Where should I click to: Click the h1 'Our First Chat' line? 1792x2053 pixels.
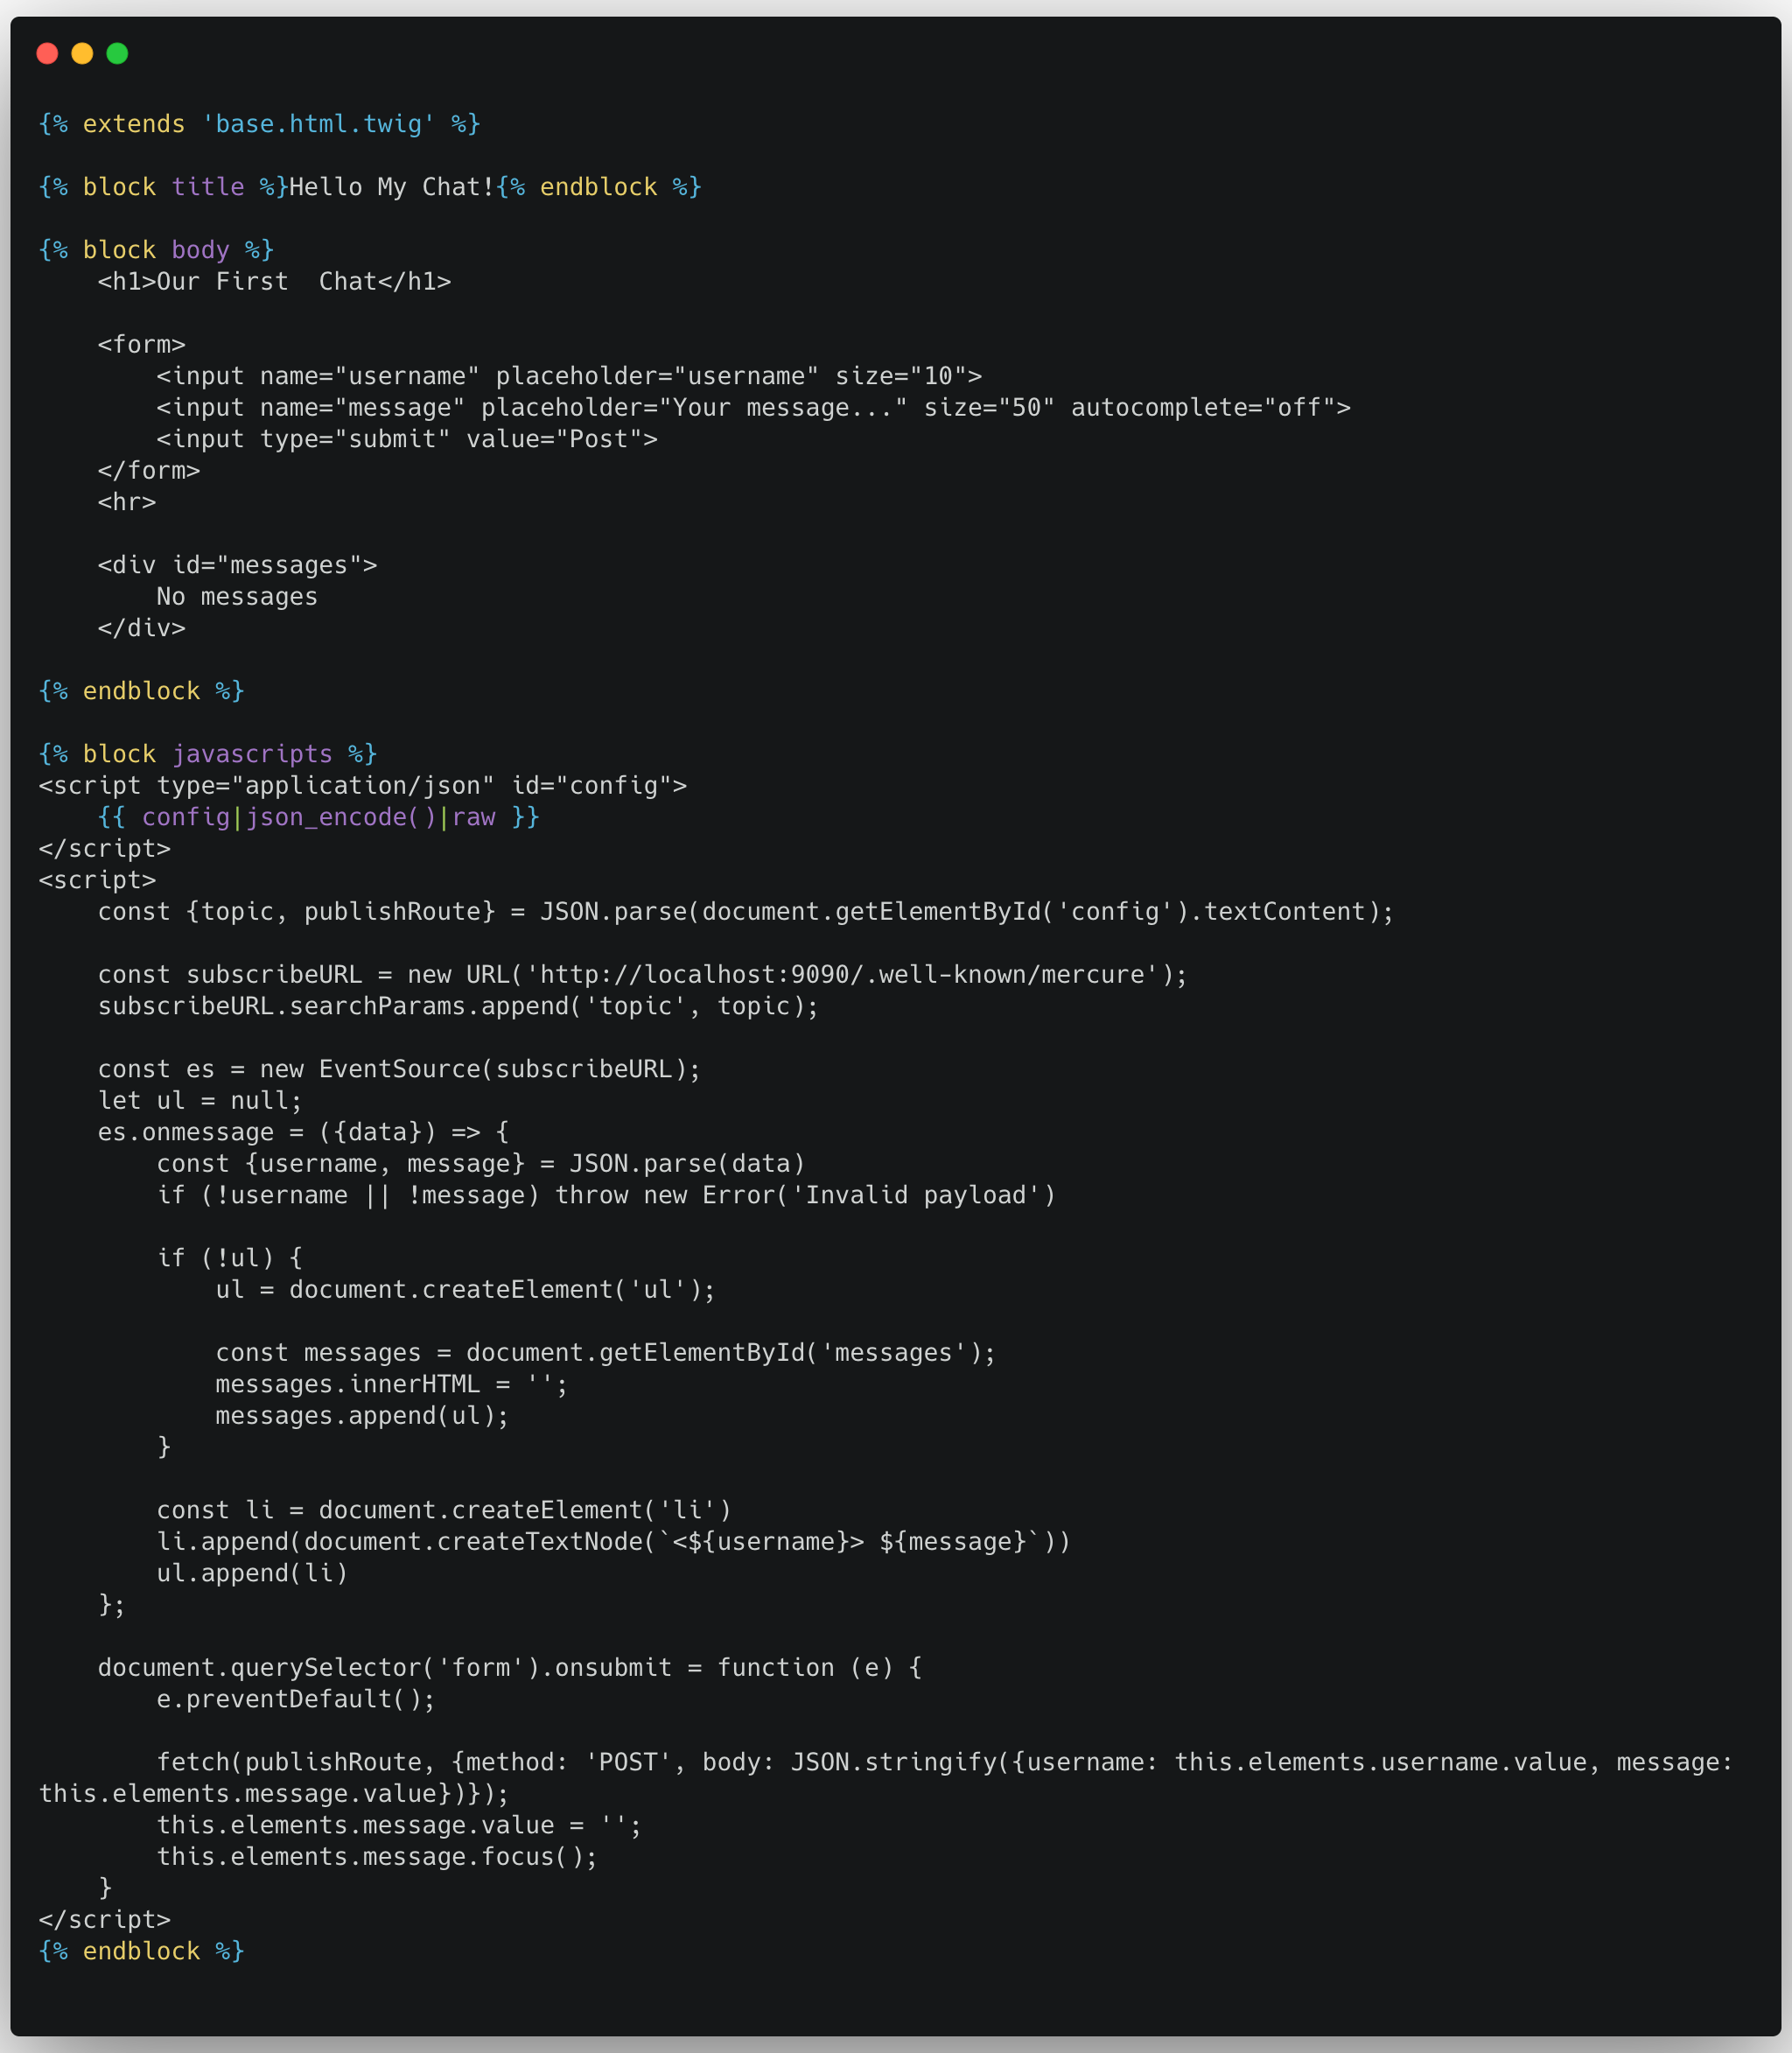pyautogui.click(x=274, y=282)
